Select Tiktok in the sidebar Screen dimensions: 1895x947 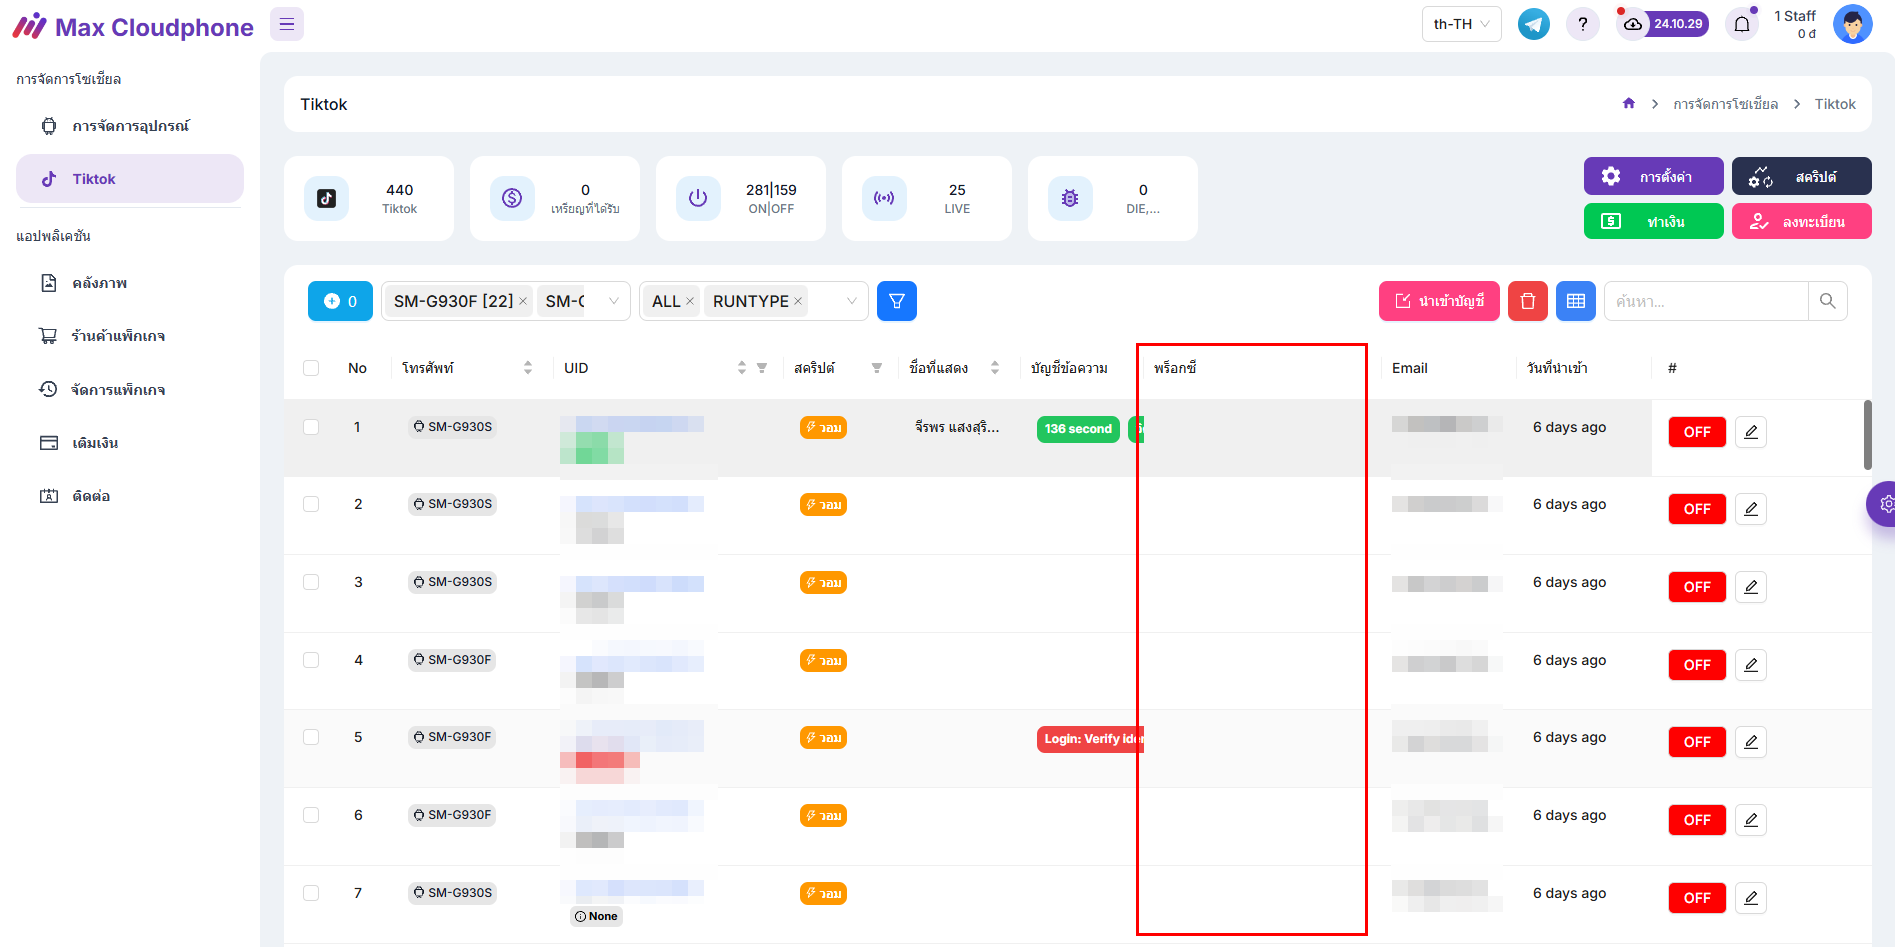(x=130, y=179)
